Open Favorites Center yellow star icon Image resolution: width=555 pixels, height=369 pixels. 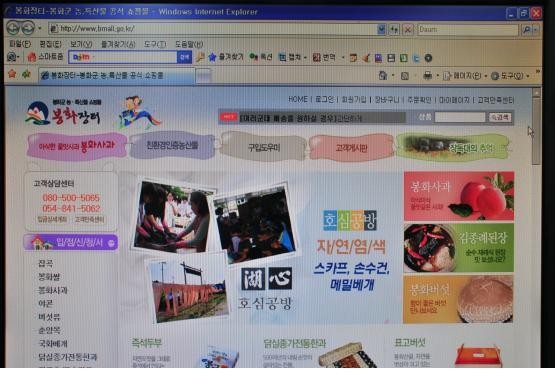[x=12, y=74]
